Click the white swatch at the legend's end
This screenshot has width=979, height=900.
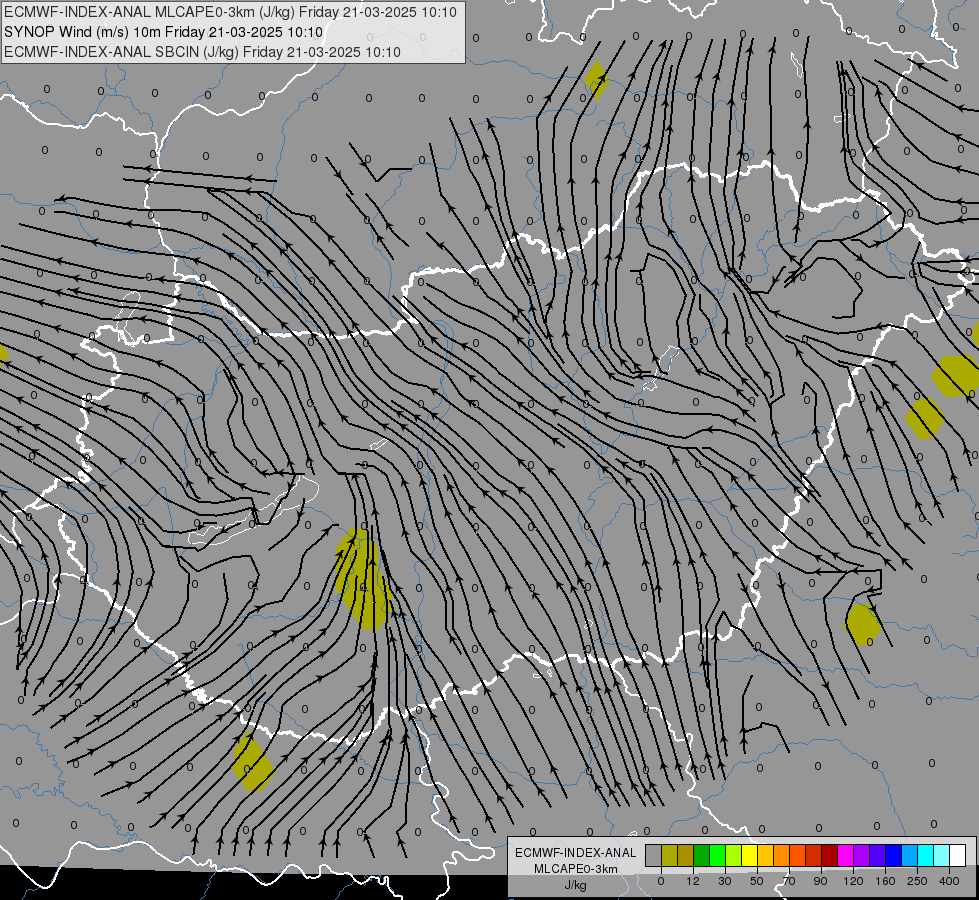[958, 855]
